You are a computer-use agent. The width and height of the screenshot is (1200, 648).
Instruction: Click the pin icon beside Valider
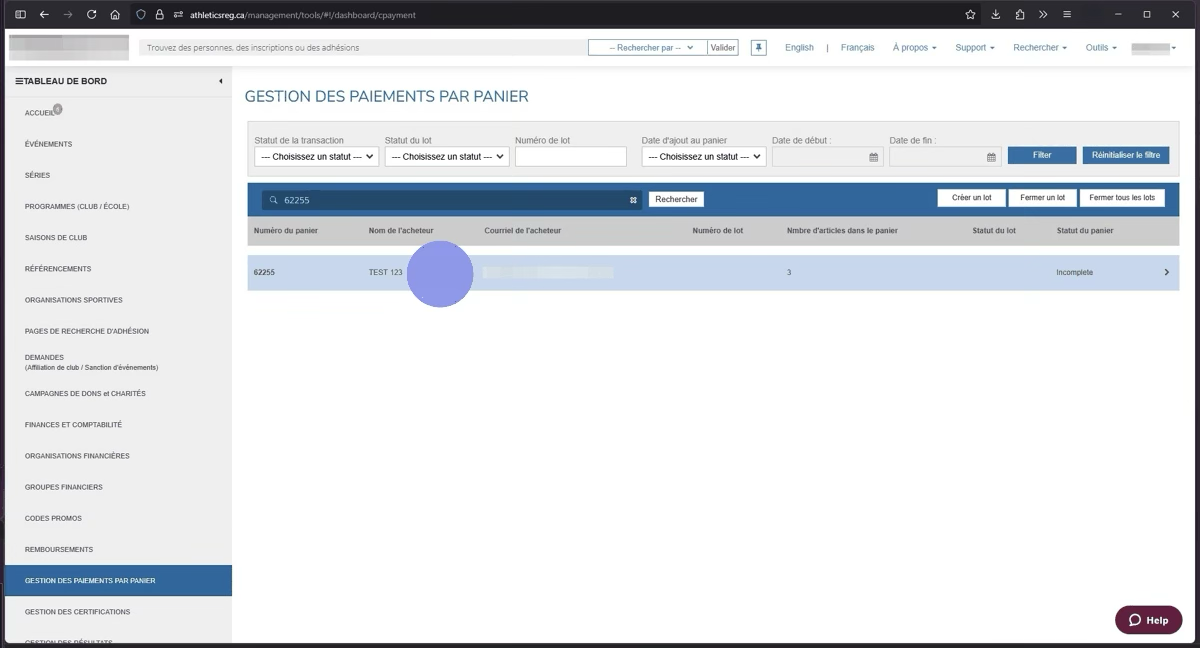tap(758, 48)
